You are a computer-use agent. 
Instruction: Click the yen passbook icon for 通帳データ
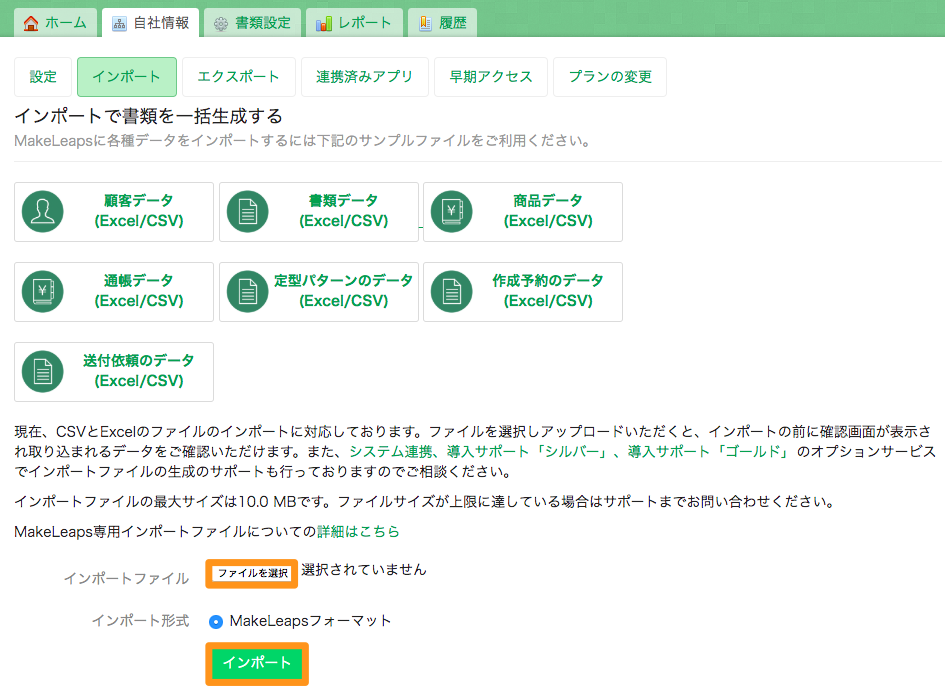[43, 292]
